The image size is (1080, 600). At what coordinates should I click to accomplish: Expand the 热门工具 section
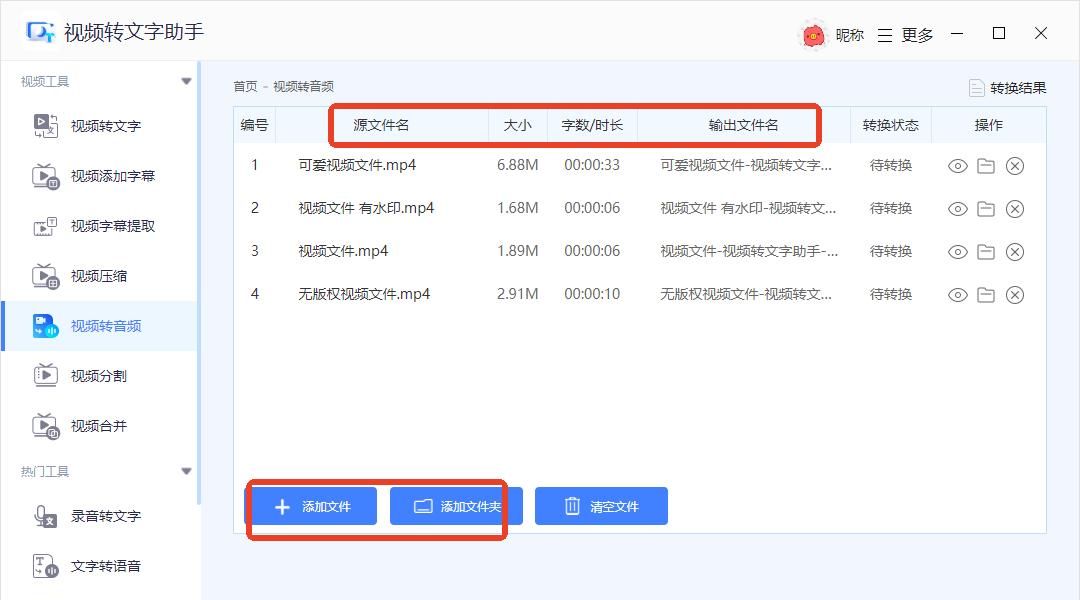pyautogui.click(x=186, y=470)
